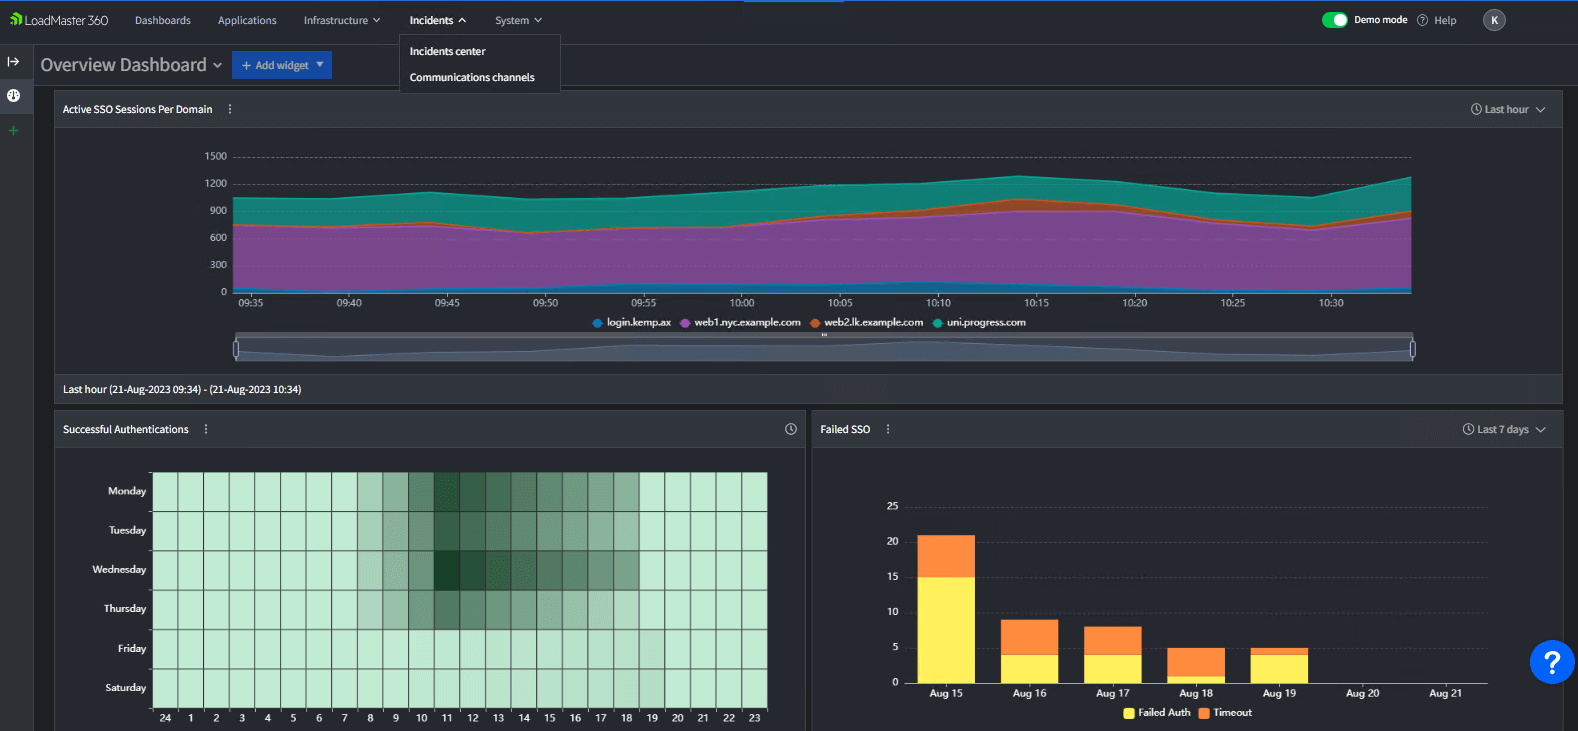Viewport: 1578px width, 731px height.
Task: Open the three-dot menu on Failed SSO widget
Action: [x=888, y=429]
